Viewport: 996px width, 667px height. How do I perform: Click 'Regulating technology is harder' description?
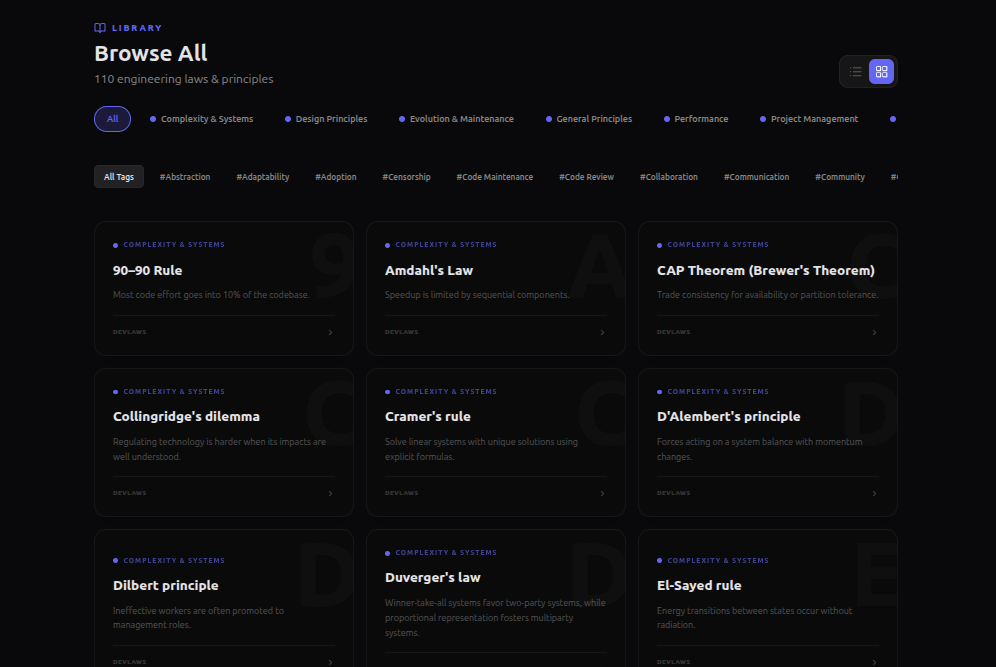(220, 449)
